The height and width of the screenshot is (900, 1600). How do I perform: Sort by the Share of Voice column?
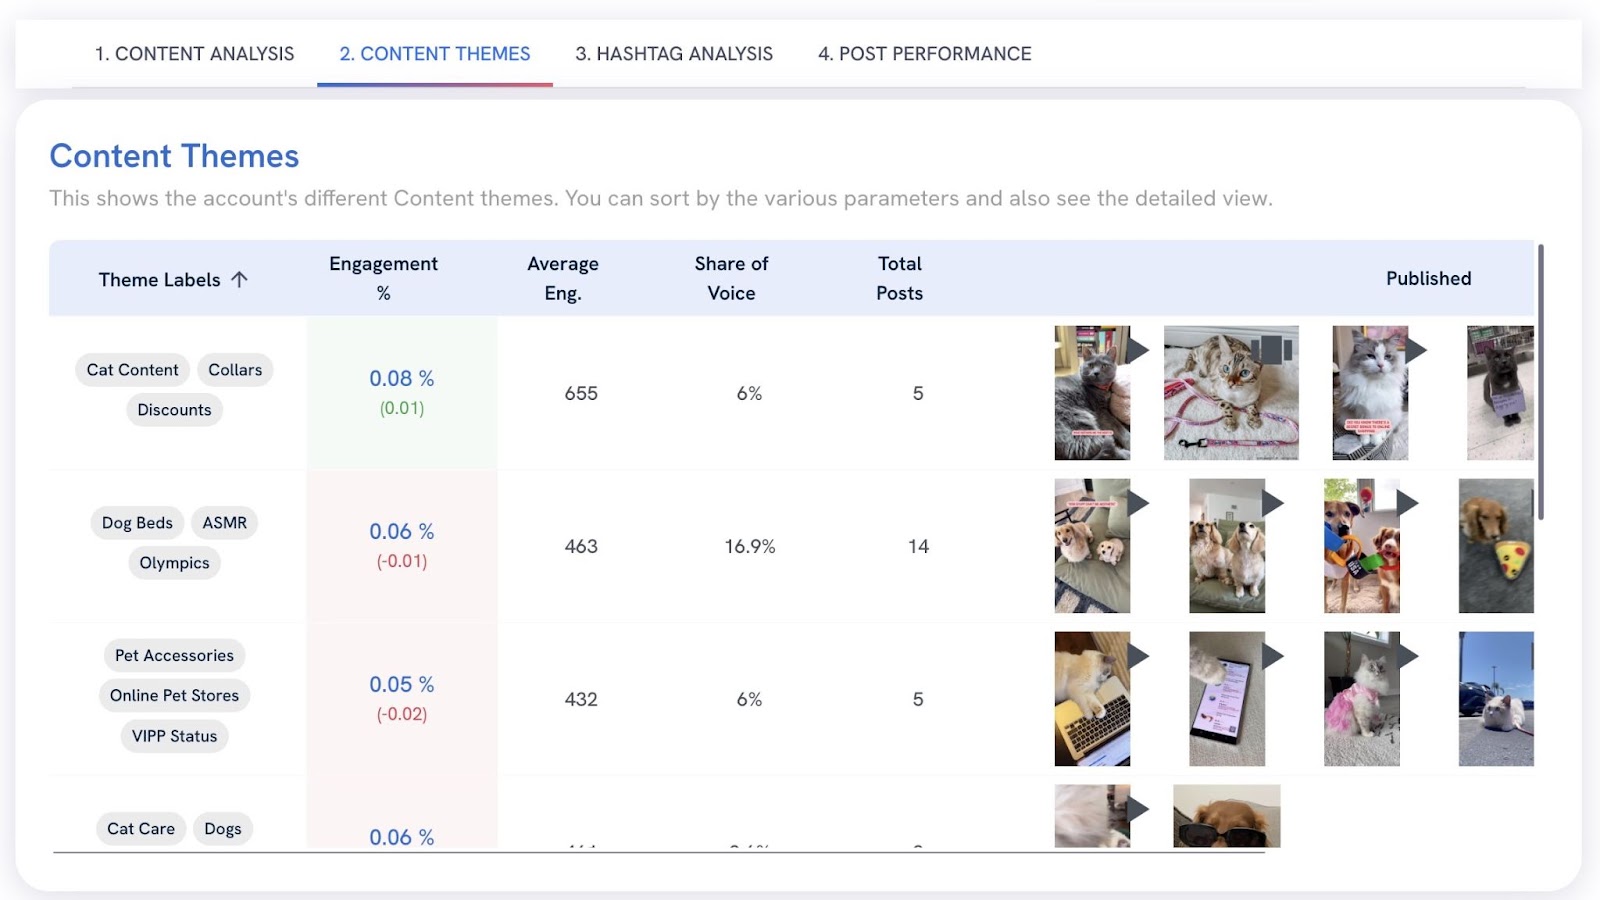tap(731, 278)
